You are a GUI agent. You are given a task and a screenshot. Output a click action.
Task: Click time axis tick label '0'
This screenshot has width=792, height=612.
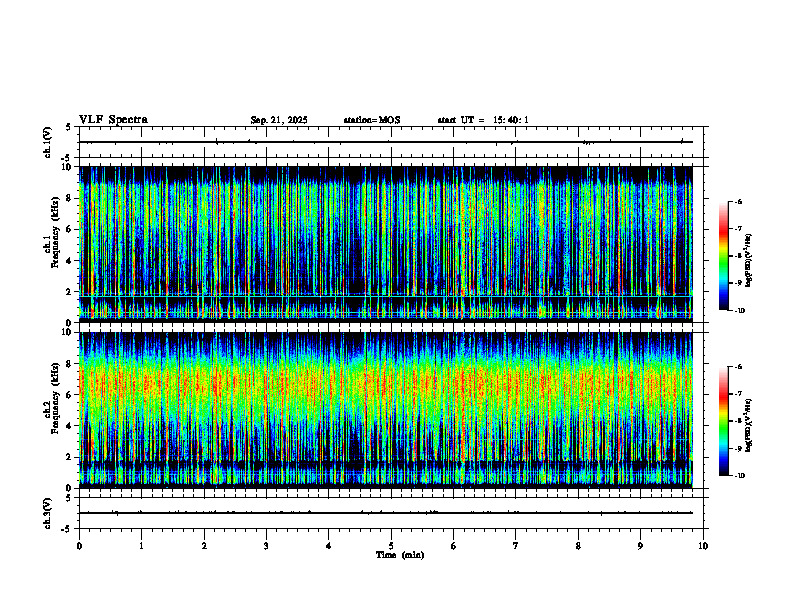click(x=79, y=546)
